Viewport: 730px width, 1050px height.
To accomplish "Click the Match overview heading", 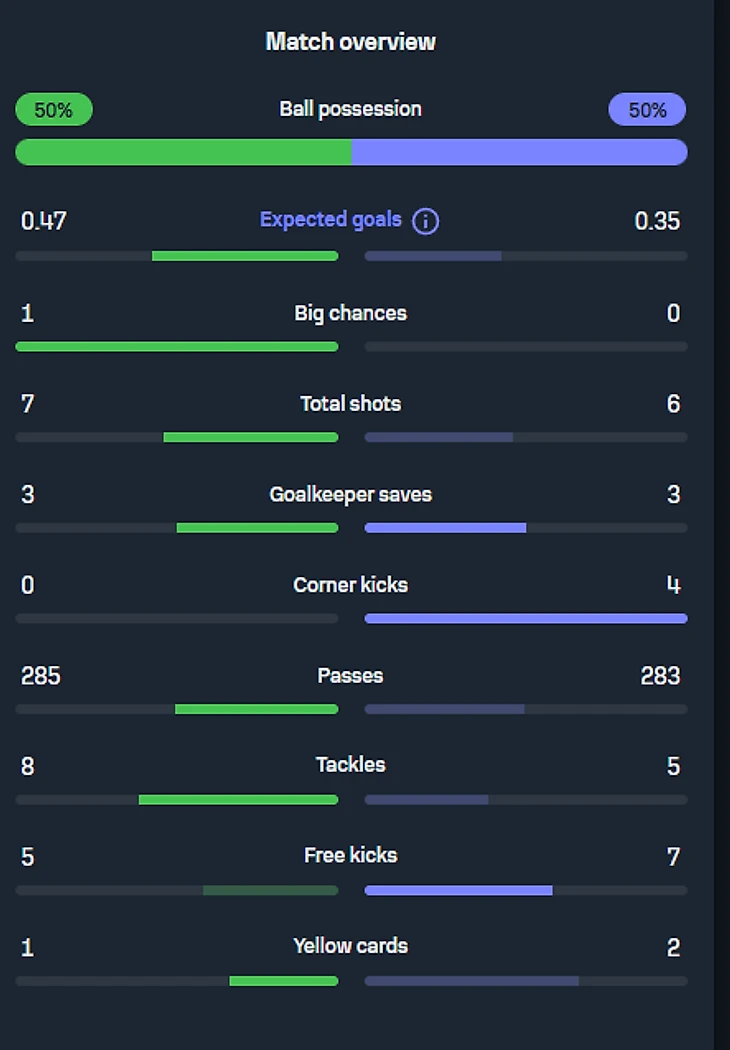I will click(x=350, y=42).
